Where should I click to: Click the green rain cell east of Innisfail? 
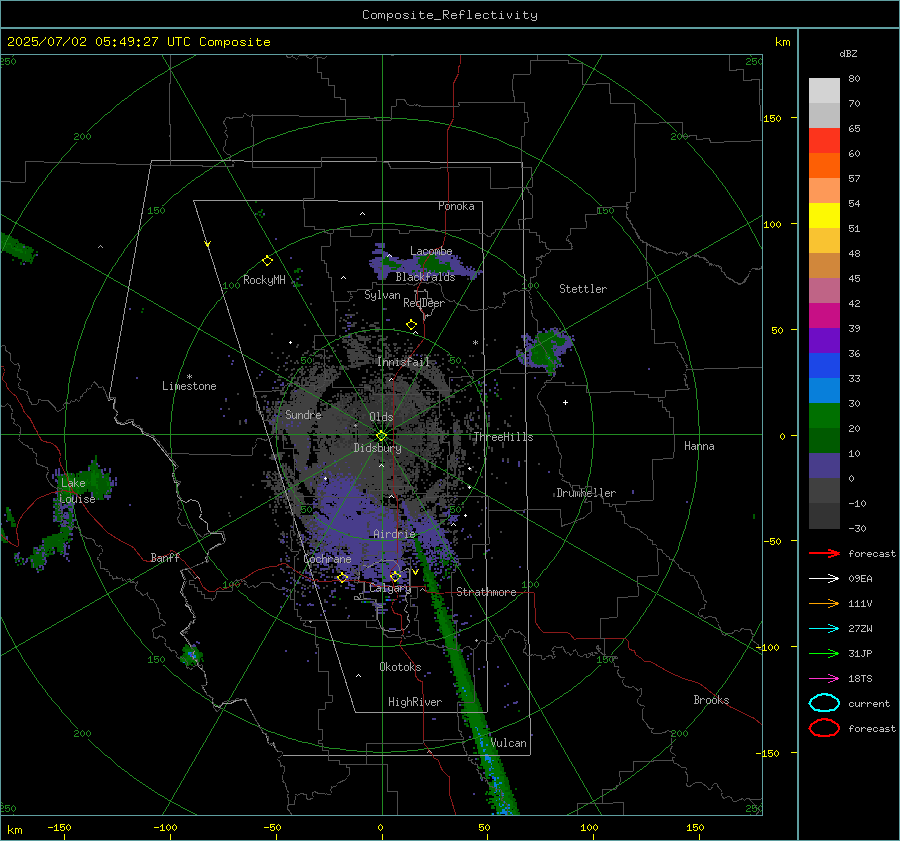(545, 349)
